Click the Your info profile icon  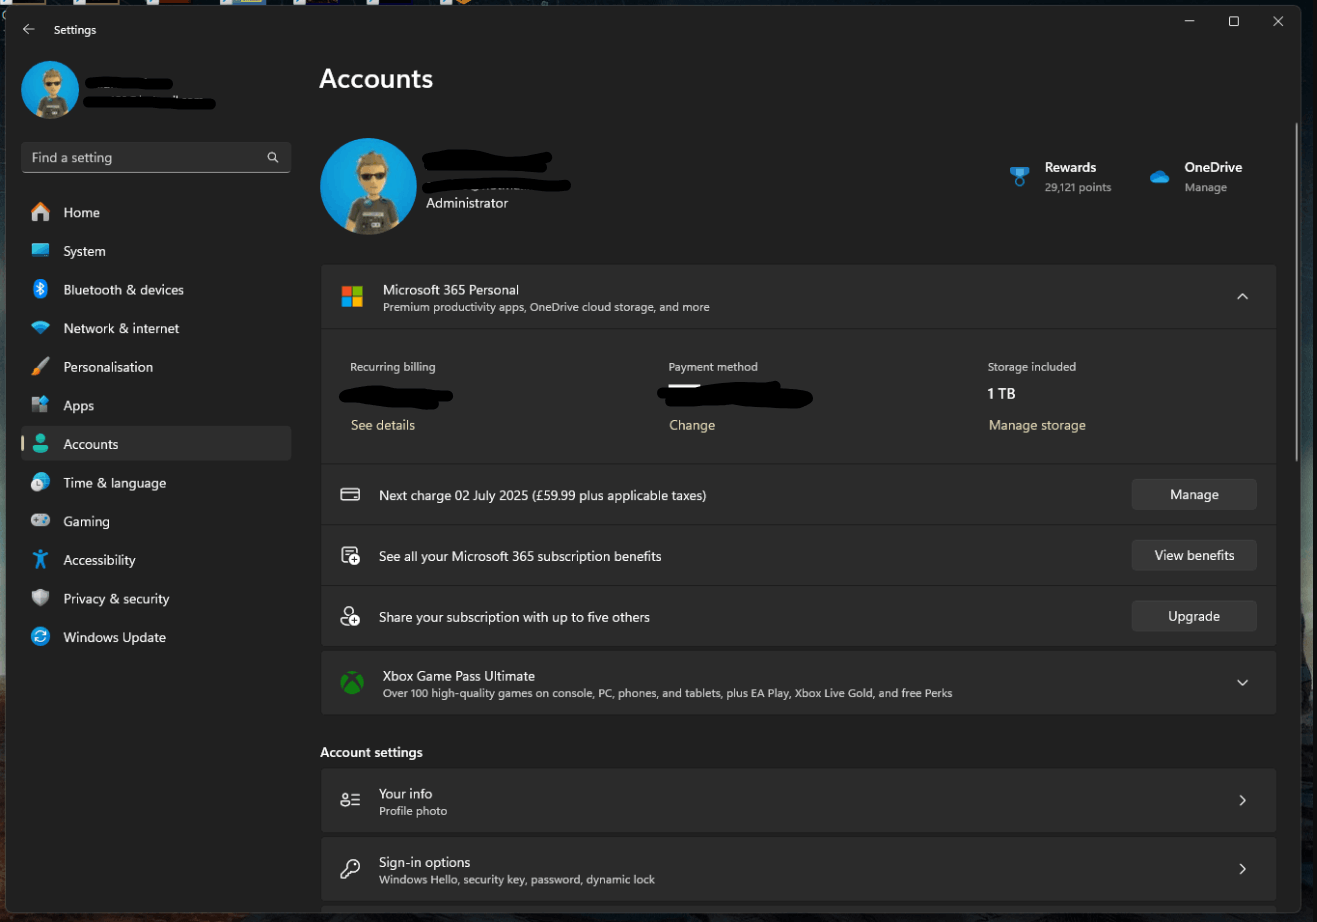point(350,800)
